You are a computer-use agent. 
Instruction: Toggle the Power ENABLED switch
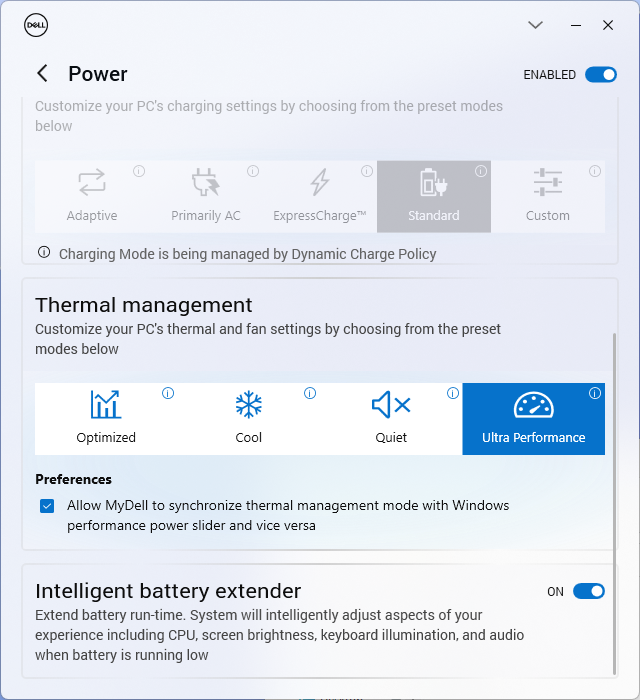pyautogui.click(x=600, y=75)
